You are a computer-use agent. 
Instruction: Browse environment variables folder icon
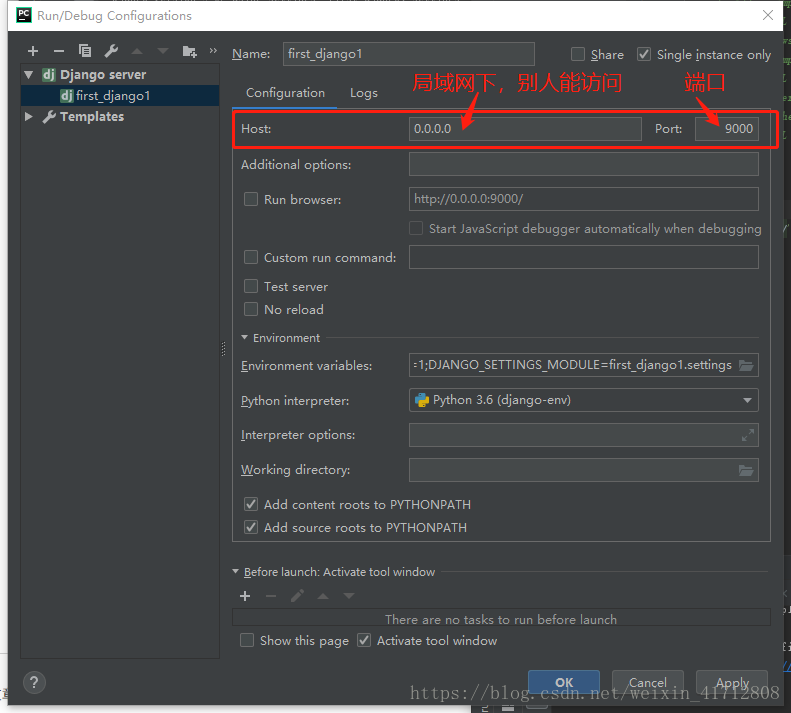(x=746, y=365)
